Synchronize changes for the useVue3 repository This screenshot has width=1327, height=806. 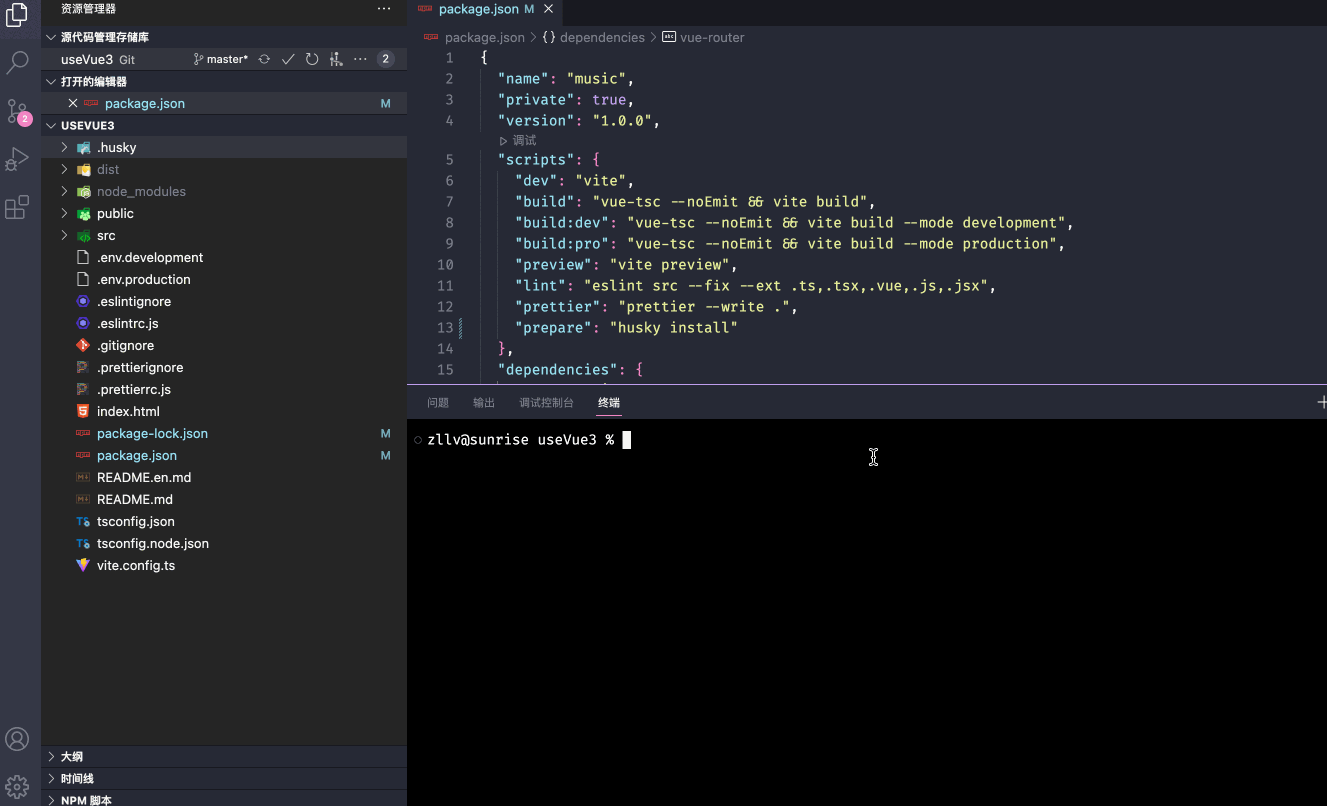coord(264,59)
